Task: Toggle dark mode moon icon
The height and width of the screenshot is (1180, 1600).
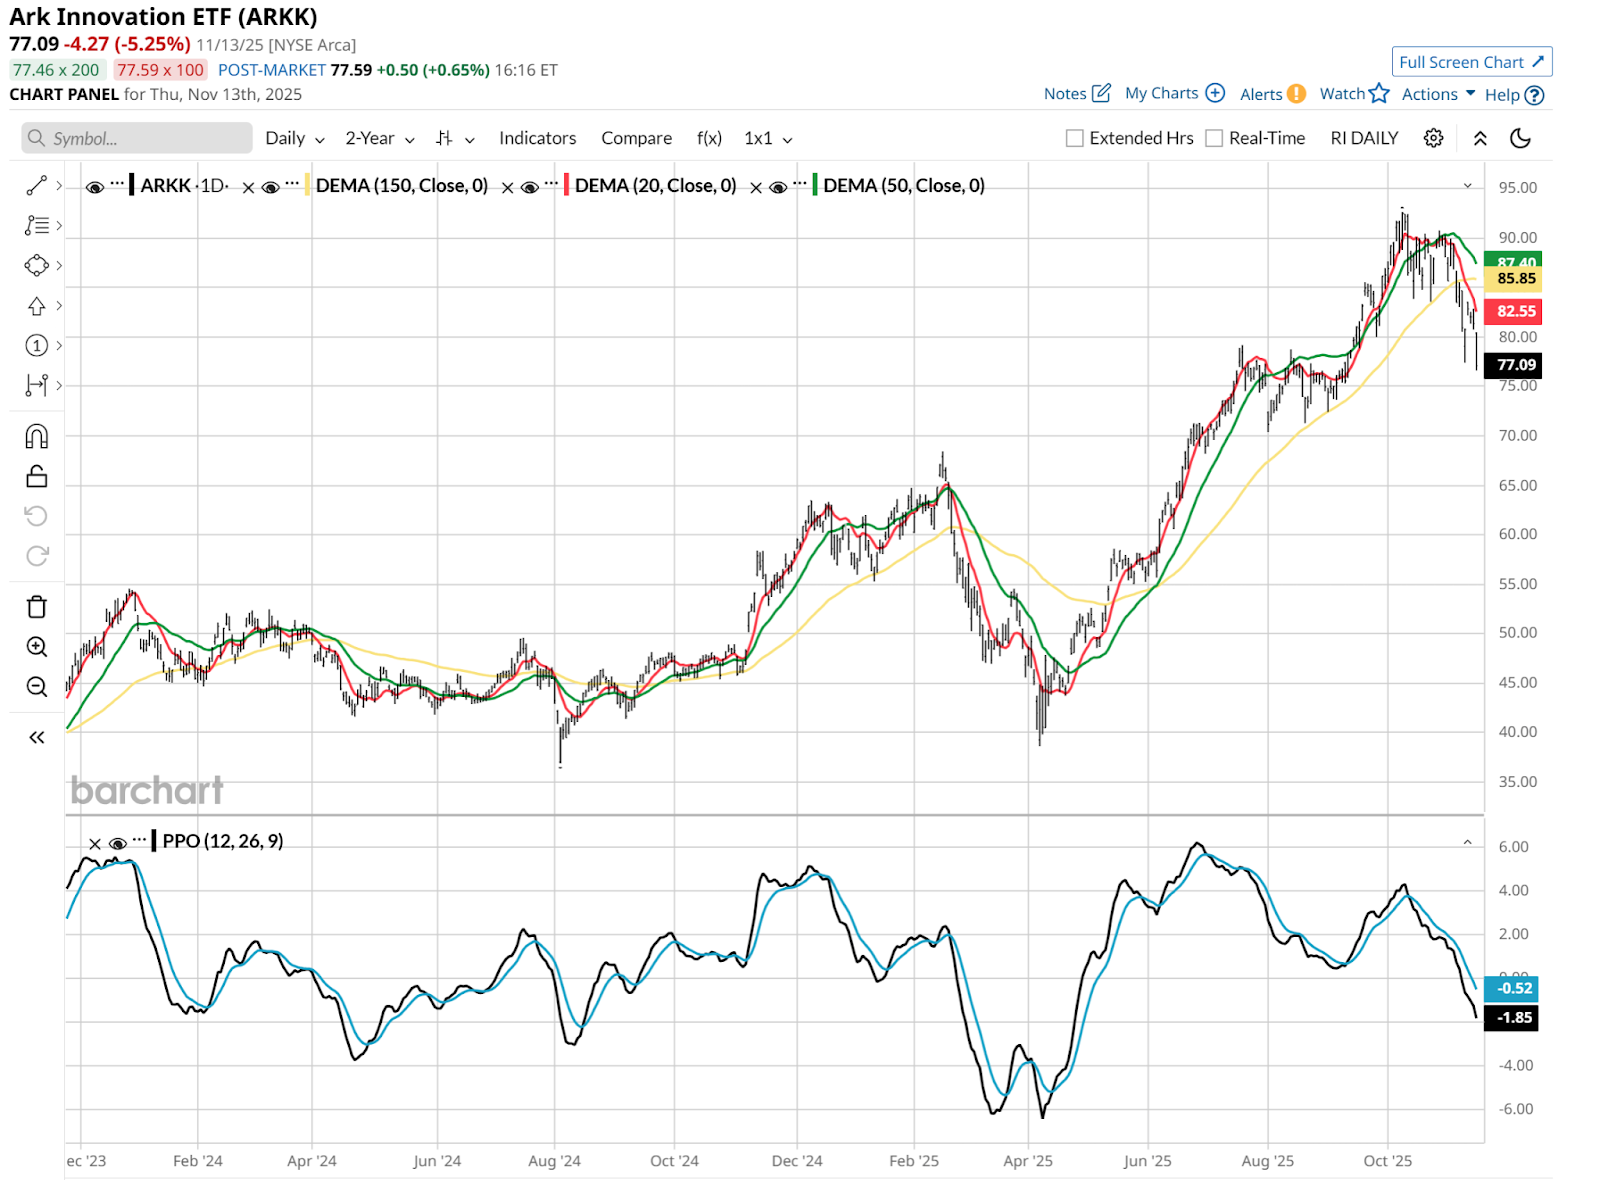Action: pyautogui.click(x=1520, y=138)
